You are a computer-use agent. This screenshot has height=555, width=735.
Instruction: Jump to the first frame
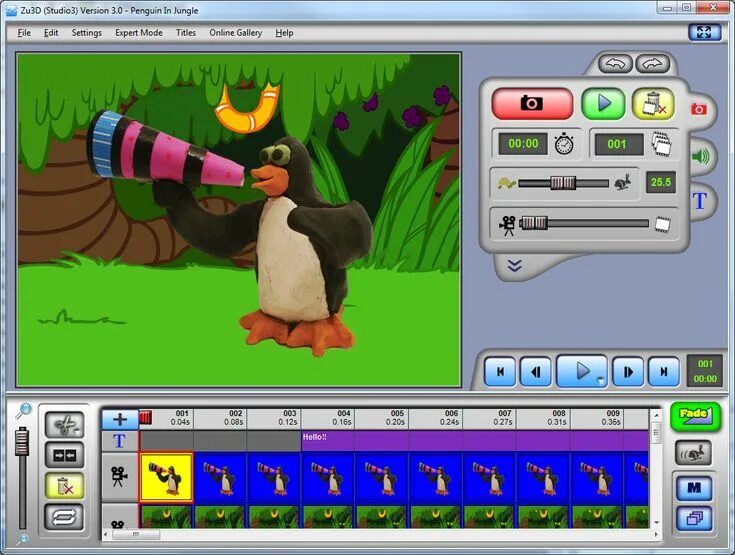point(500,372)
